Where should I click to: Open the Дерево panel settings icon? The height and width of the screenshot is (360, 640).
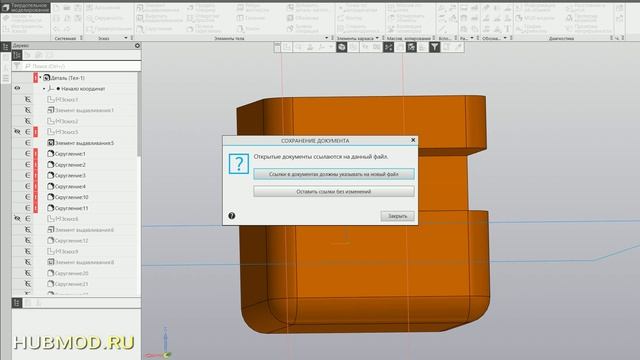coord(137,46)
